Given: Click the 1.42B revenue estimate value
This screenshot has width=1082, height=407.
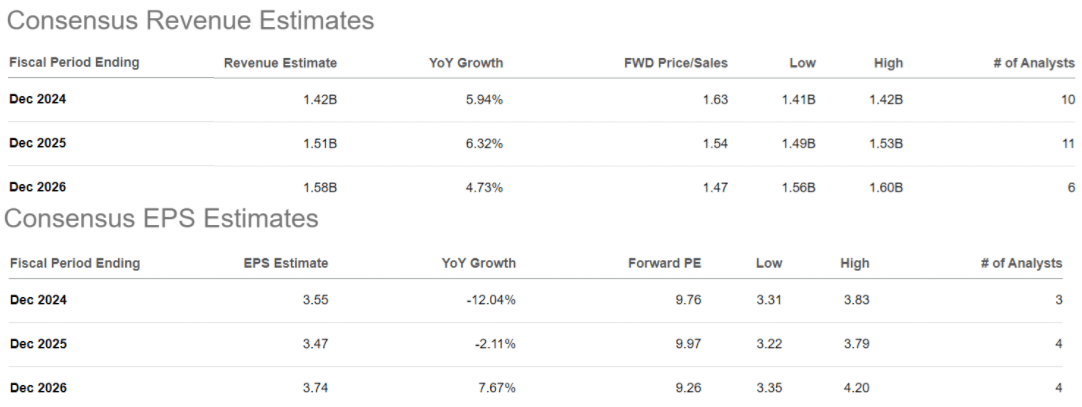Looking at the screenshot, I should (x=320, y=99).
